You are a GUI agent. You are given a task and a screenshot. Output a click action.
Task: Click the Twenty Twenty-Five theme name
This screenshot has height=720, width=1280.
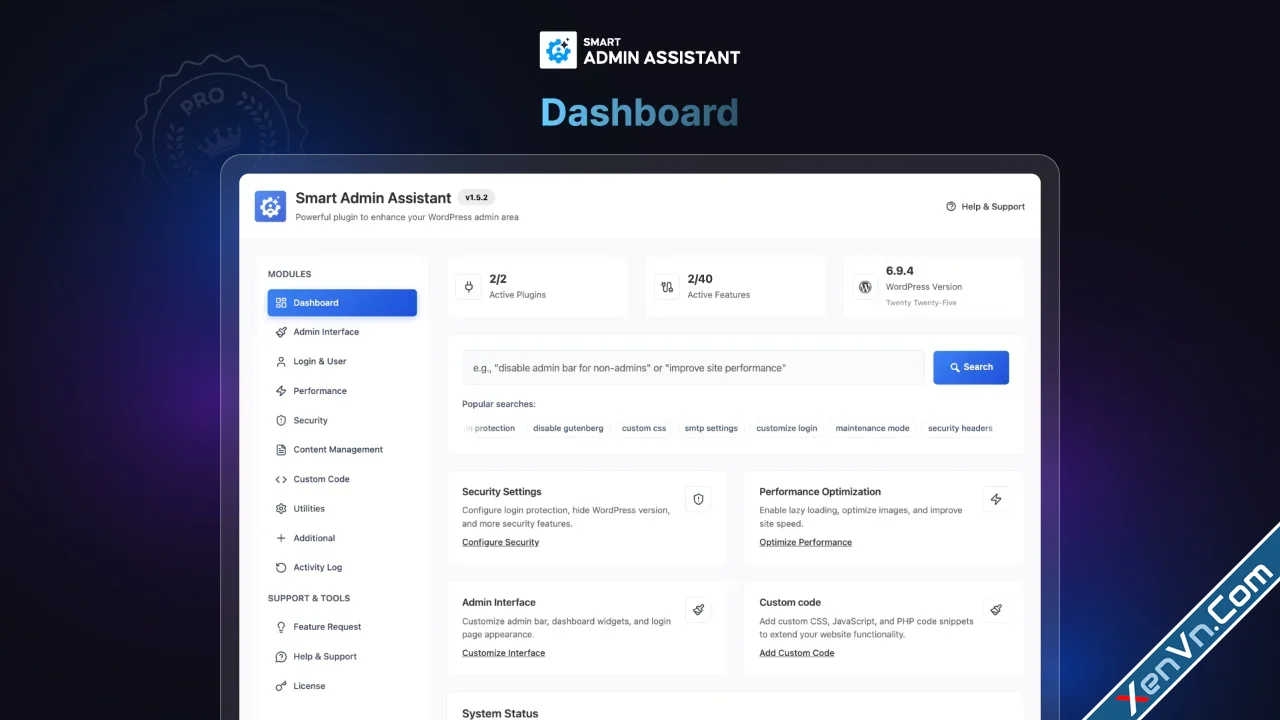click(921, 302)
